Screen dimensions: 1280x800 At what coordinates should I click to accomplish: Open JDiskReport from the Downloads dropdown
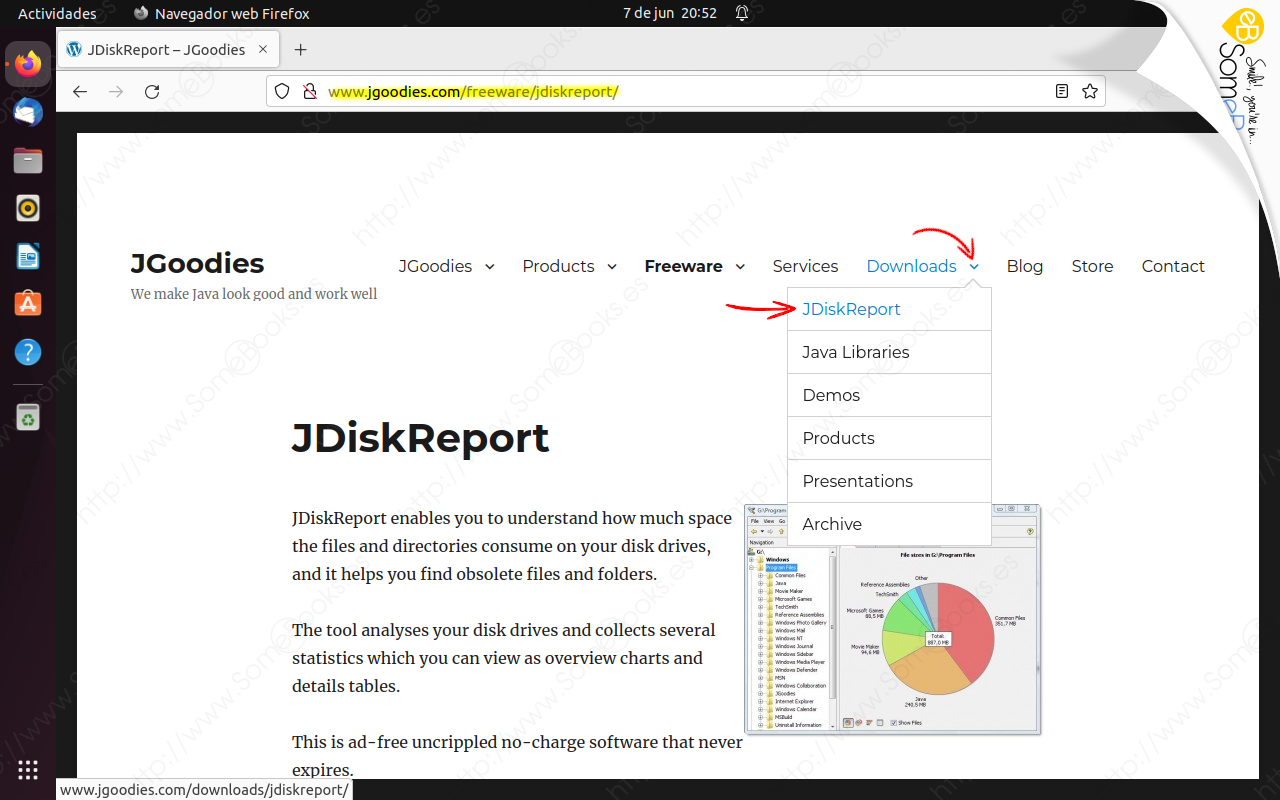pos(850,309)
